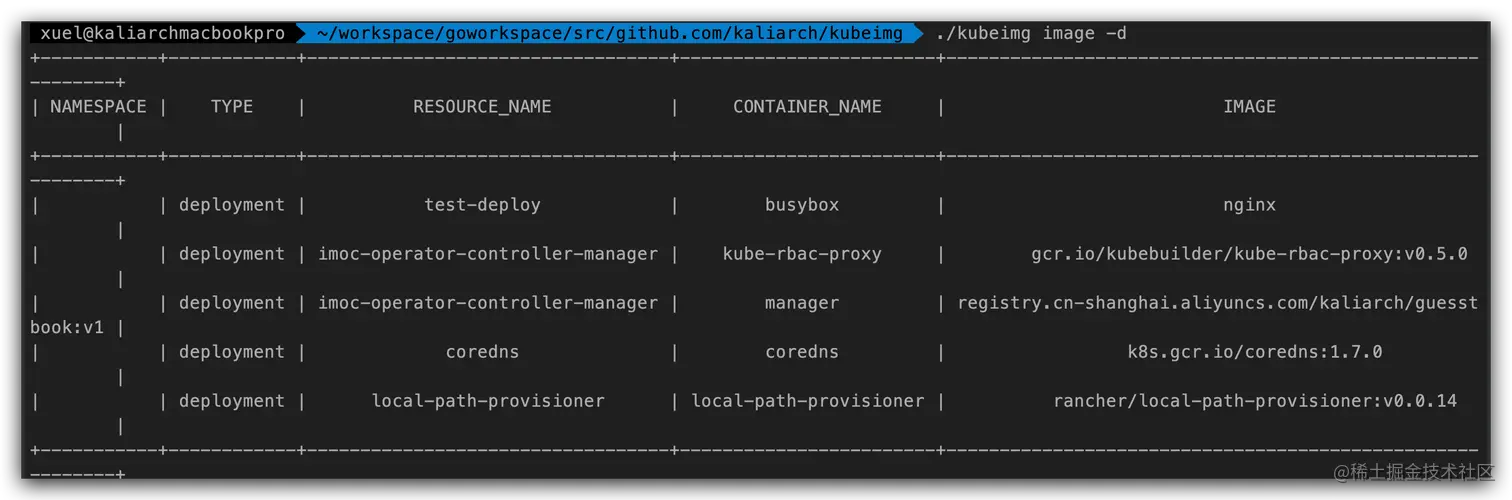Click the test-deploy resource name
Viewport: 1512px width, 500px height.
pos(482,205)
